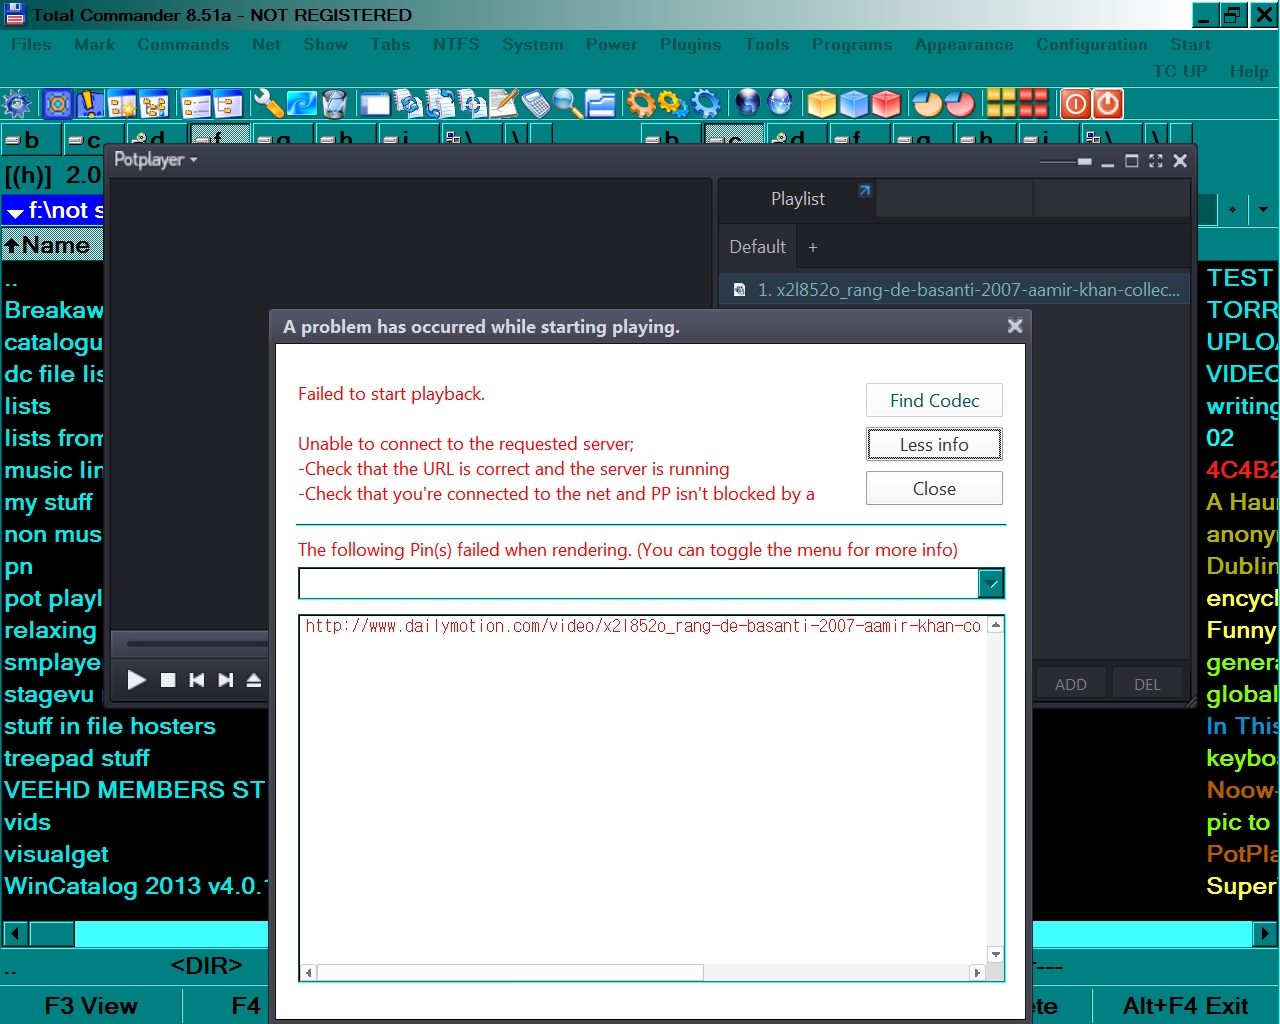Viewport: 1280px width, 1024px height.
Task: Select the 'stuff in file hosters' folder
Action: (x=110, y=726)
